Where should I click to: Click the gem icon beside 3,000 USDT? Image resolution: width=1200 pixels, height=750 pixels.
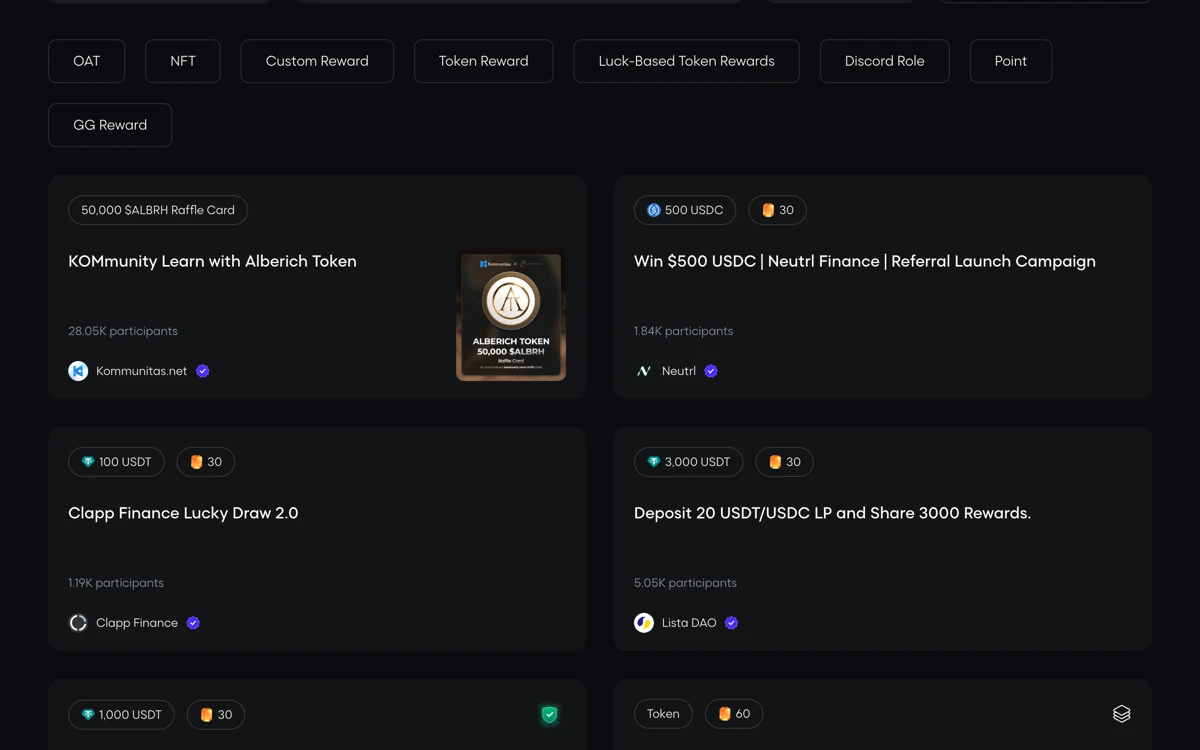(x=654, y=462)
